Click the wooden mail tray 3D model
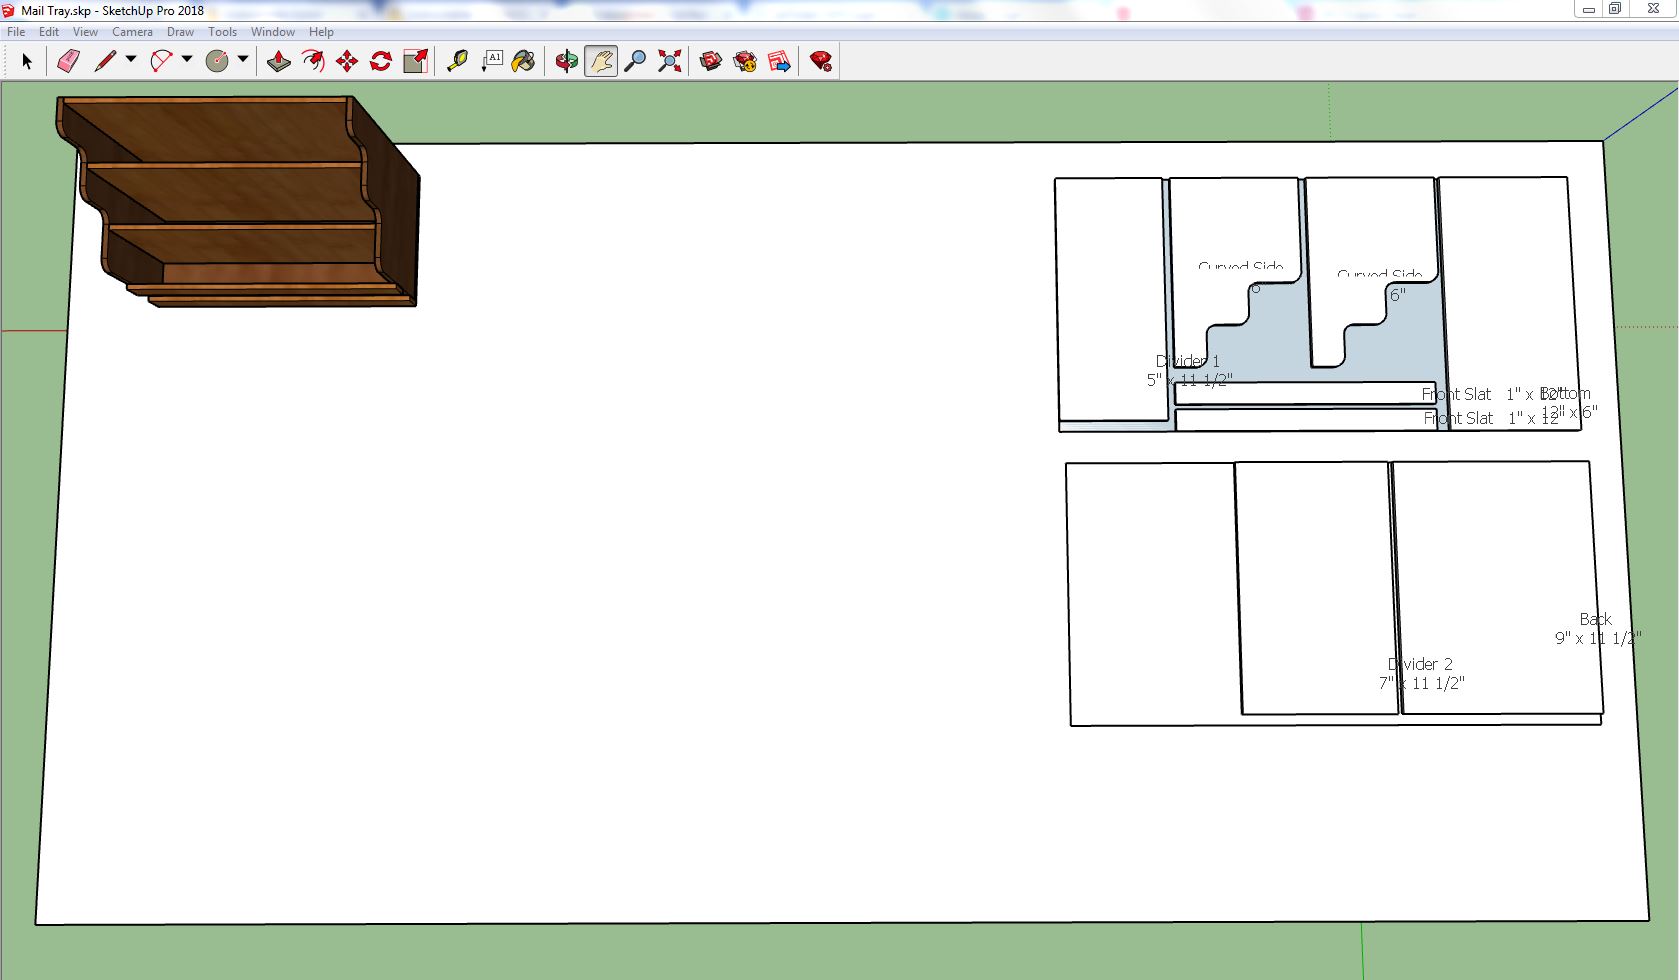Image resolution: width=1679 pixels, height=980 pixels. pyautogui.click(x=238, y=201)
